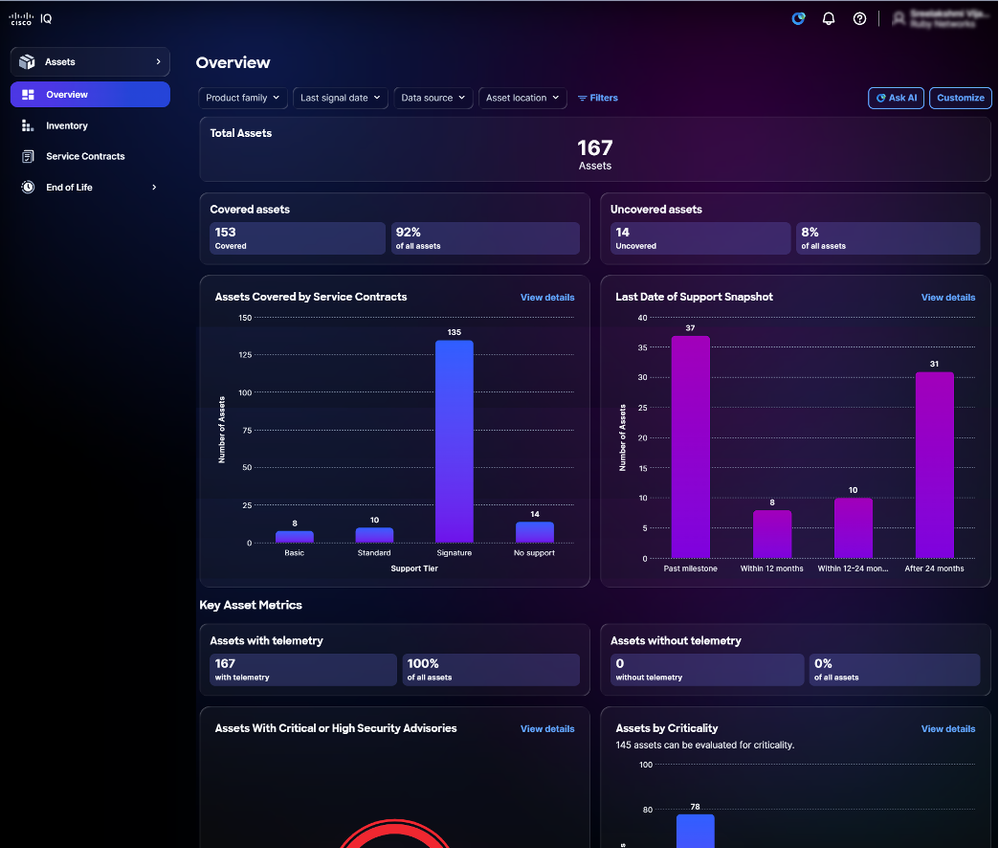Viewport: 999px width, 848px height.
Task: View details for Assets Covered by Service Contracts
Action: (x=547, y=298)
